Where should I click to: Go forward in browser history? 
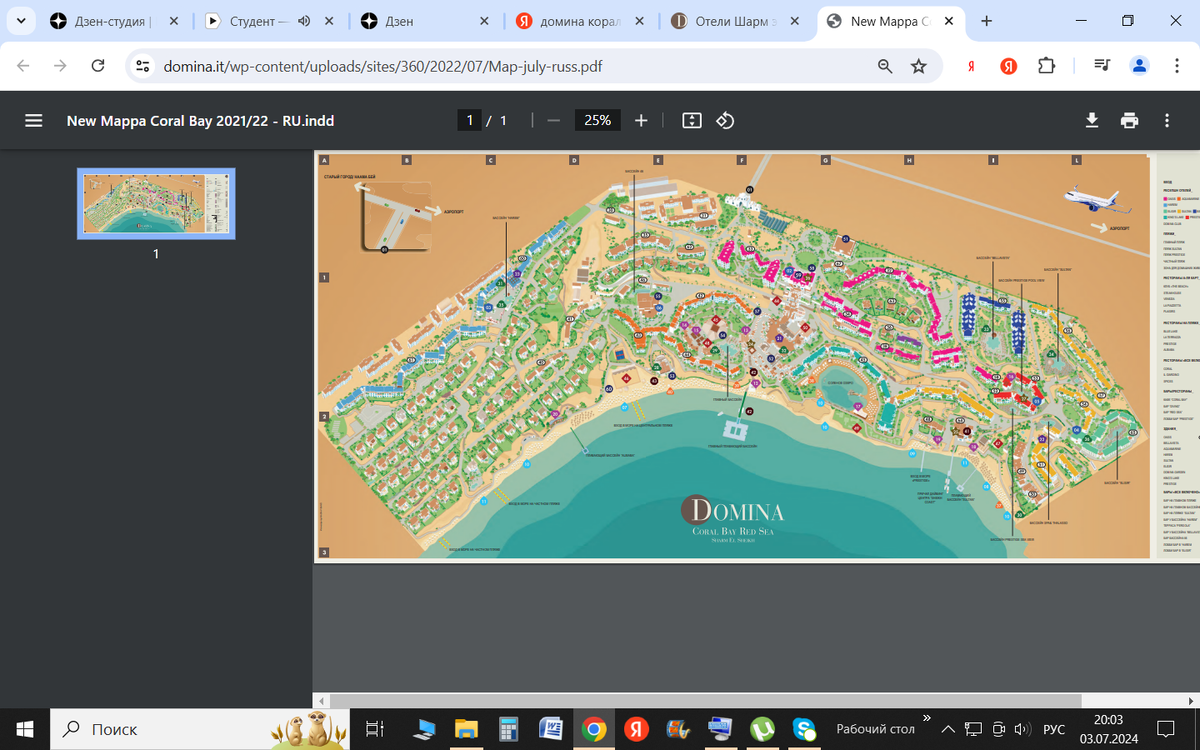pyautogui.click(x=60, y=66)
